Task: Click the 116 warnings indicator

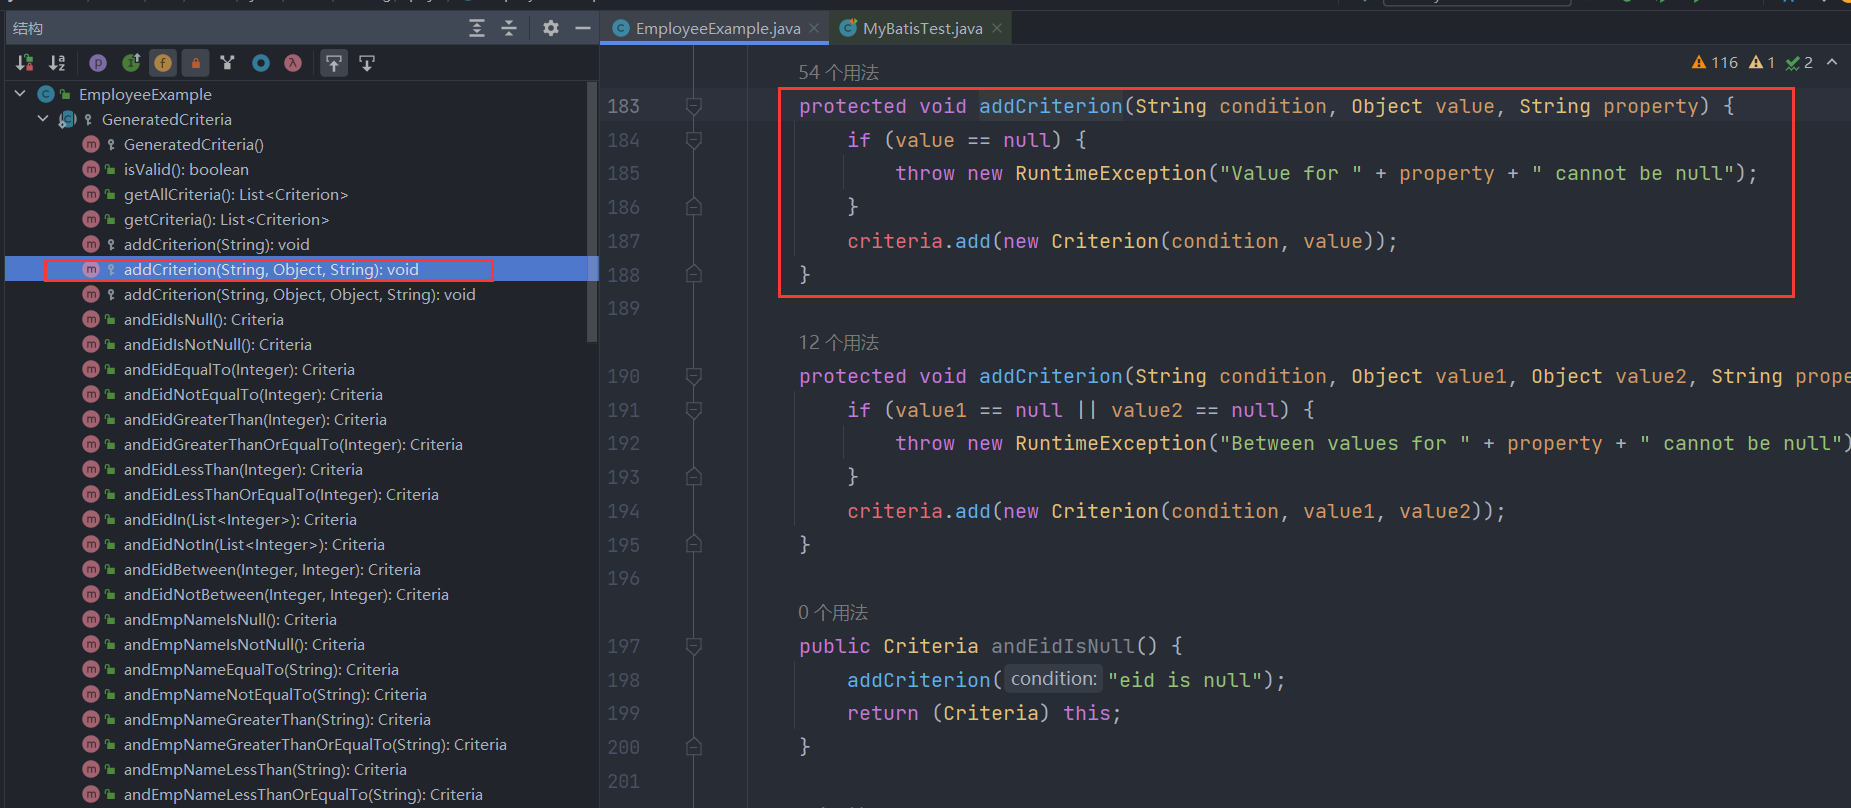Action: pos(1715,62)
